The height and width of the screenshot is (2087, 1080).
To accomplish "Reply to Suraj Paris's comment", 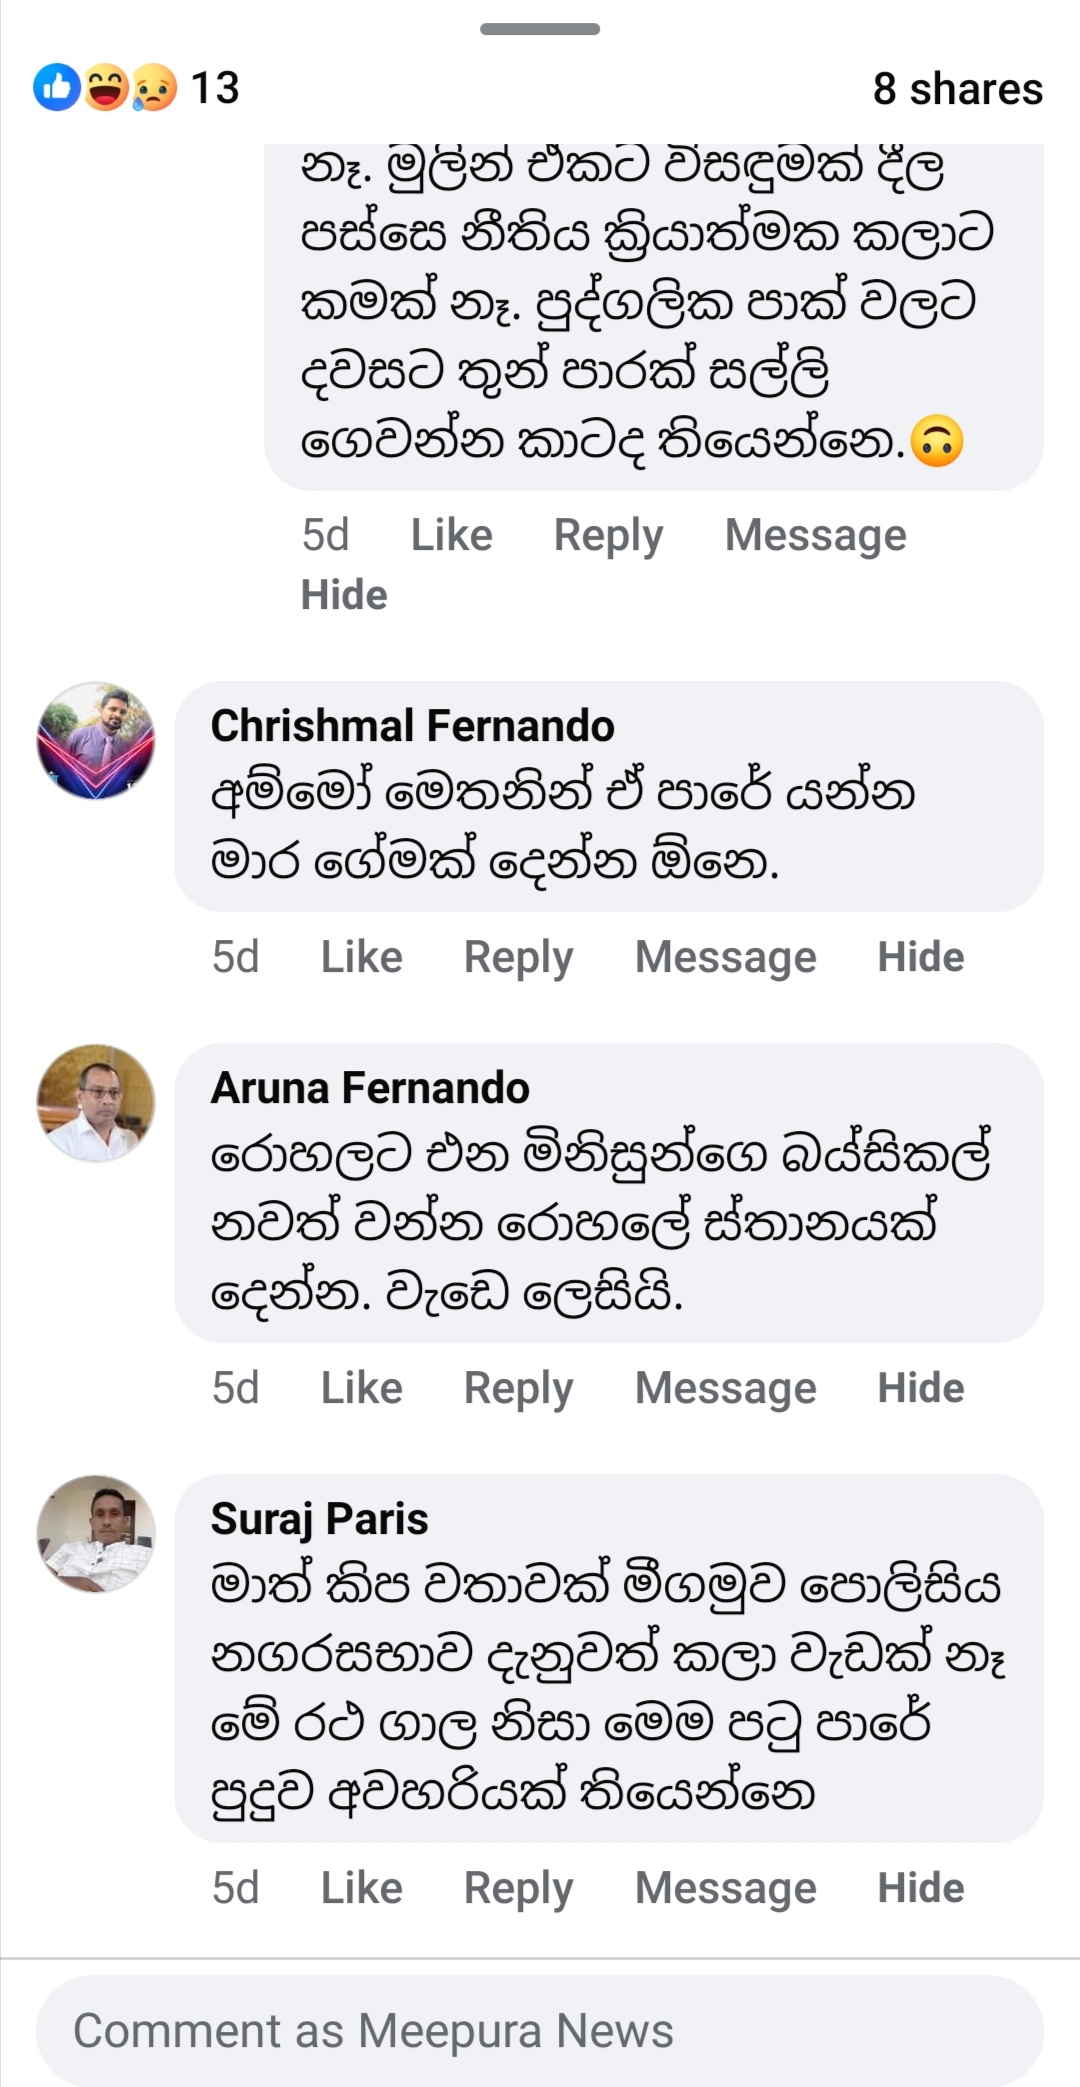I will pos(518,1888).
